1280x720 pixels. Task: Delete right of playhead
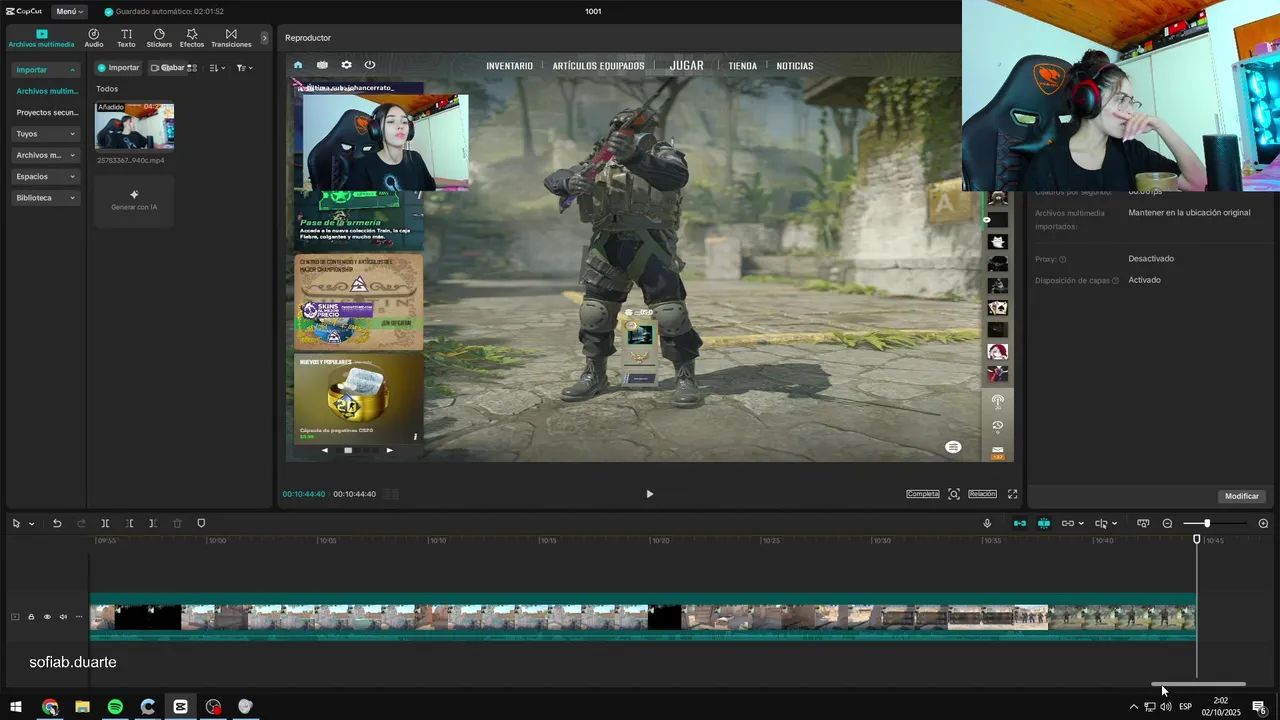click(x=152, y=524)
